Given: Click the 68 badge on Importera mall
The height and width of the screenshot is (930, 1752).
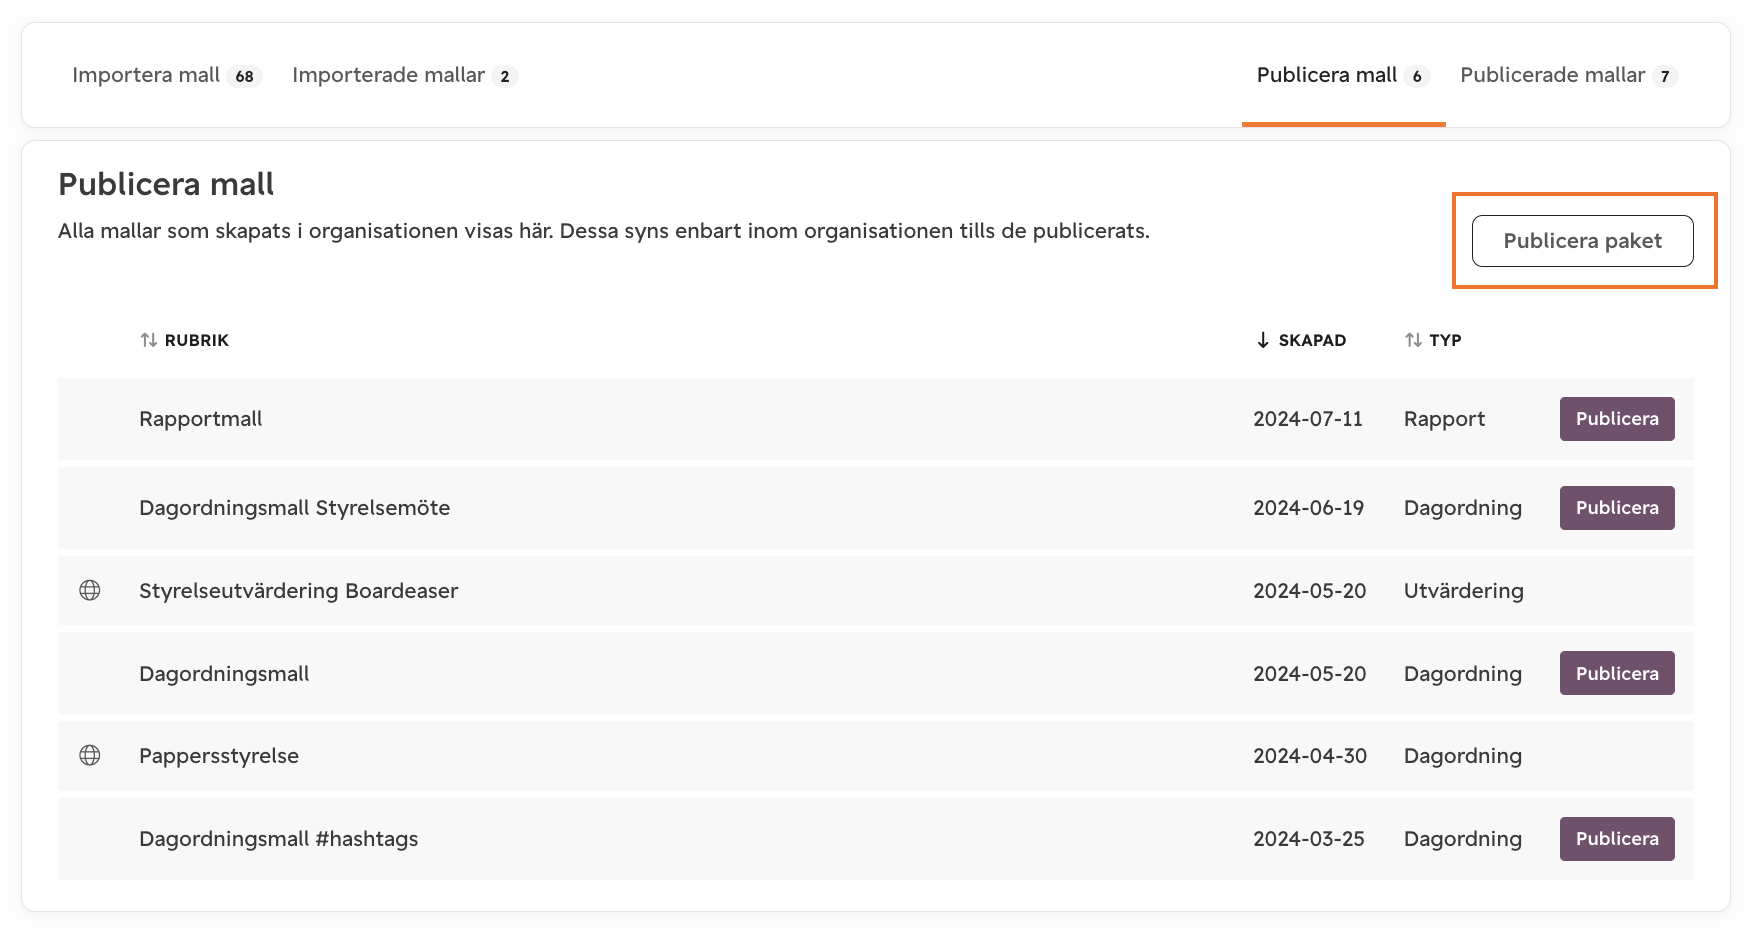Looking at the screenshot, I should tap(245, 76).
